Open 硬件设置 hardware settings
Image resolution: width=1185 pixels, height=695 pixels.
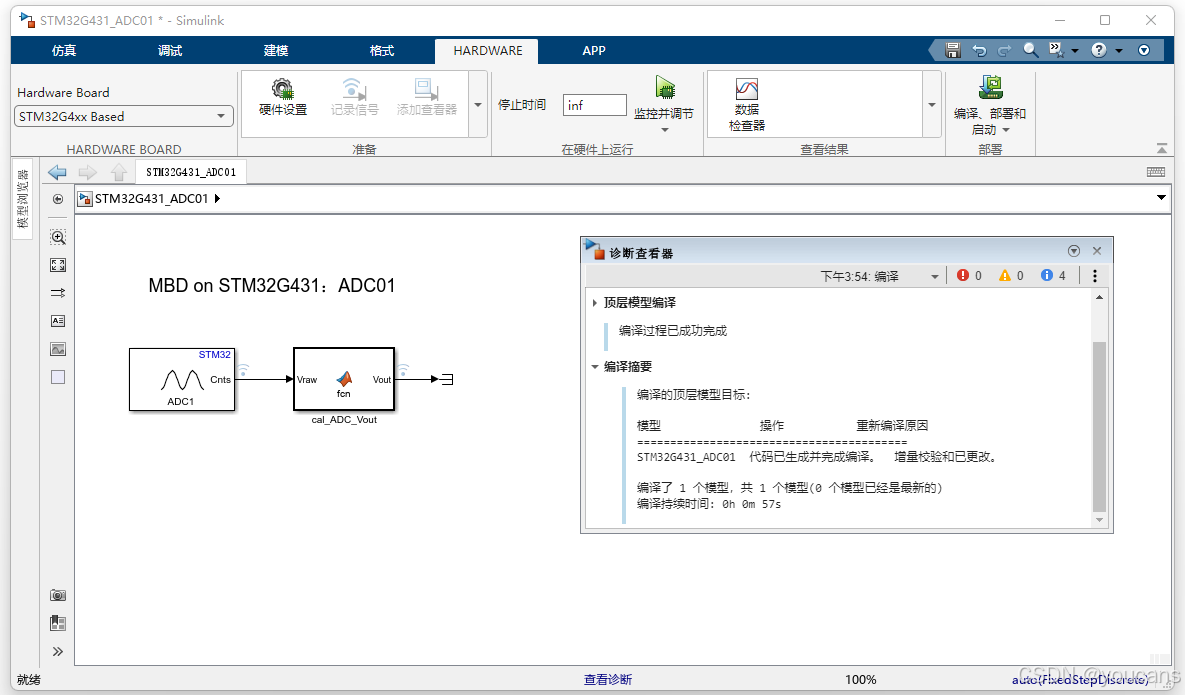pos(283,98)
